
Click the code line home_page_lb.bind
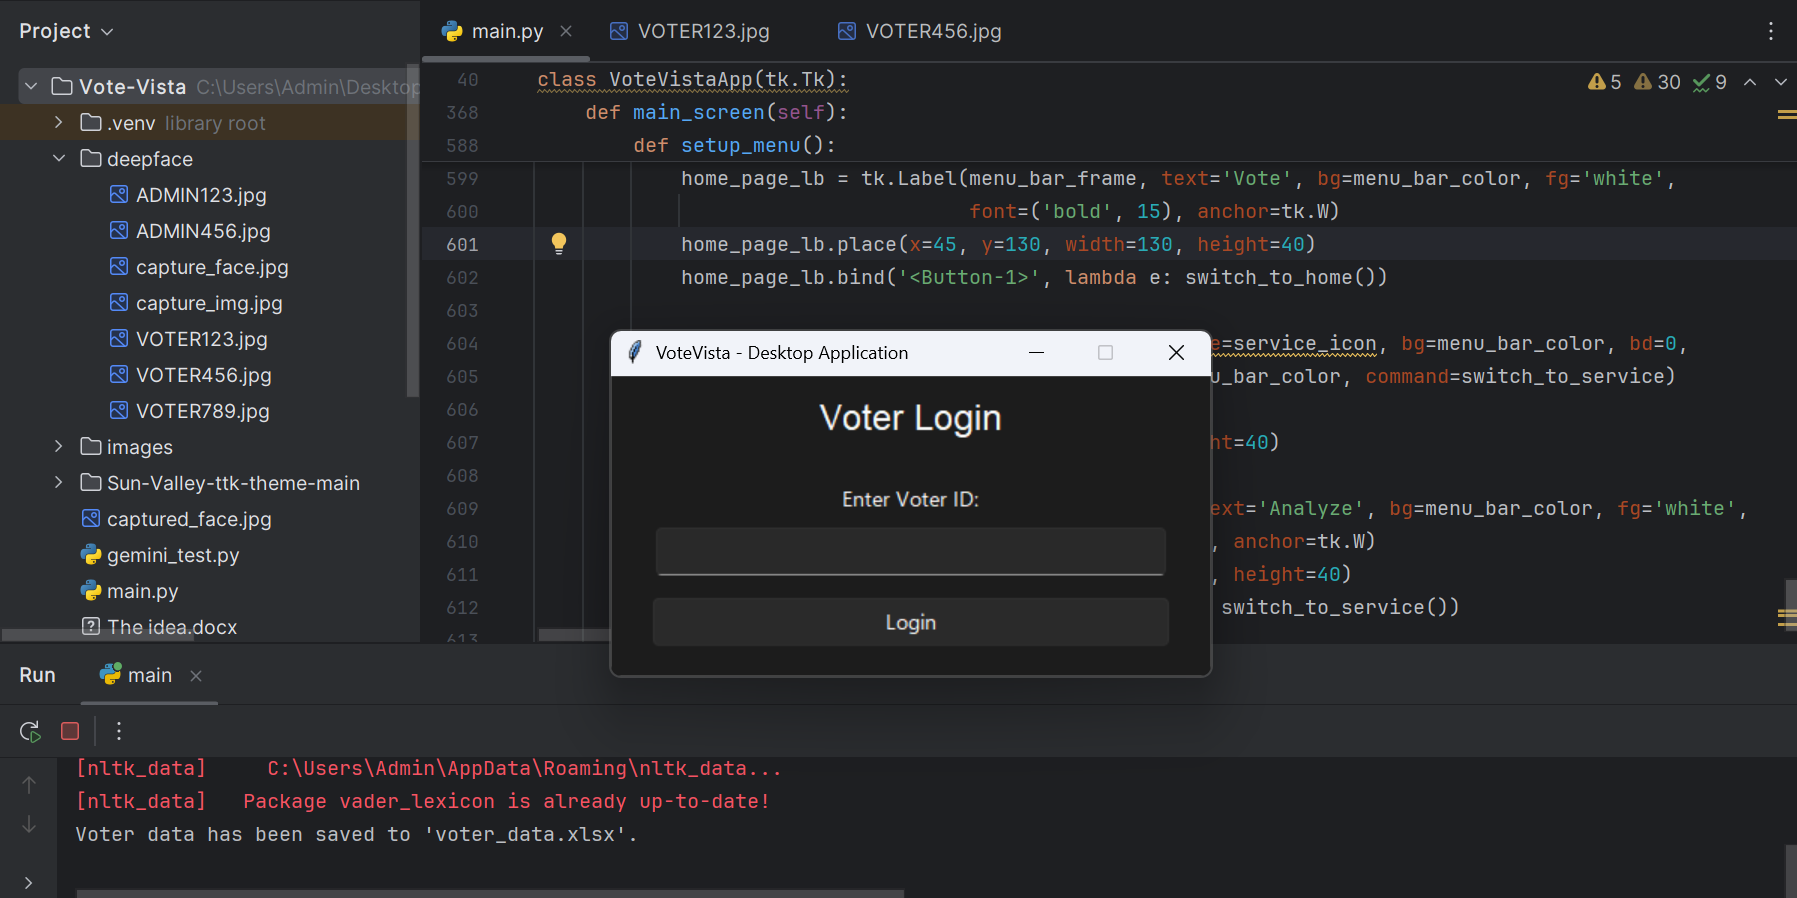click(x=1034, y=277)
